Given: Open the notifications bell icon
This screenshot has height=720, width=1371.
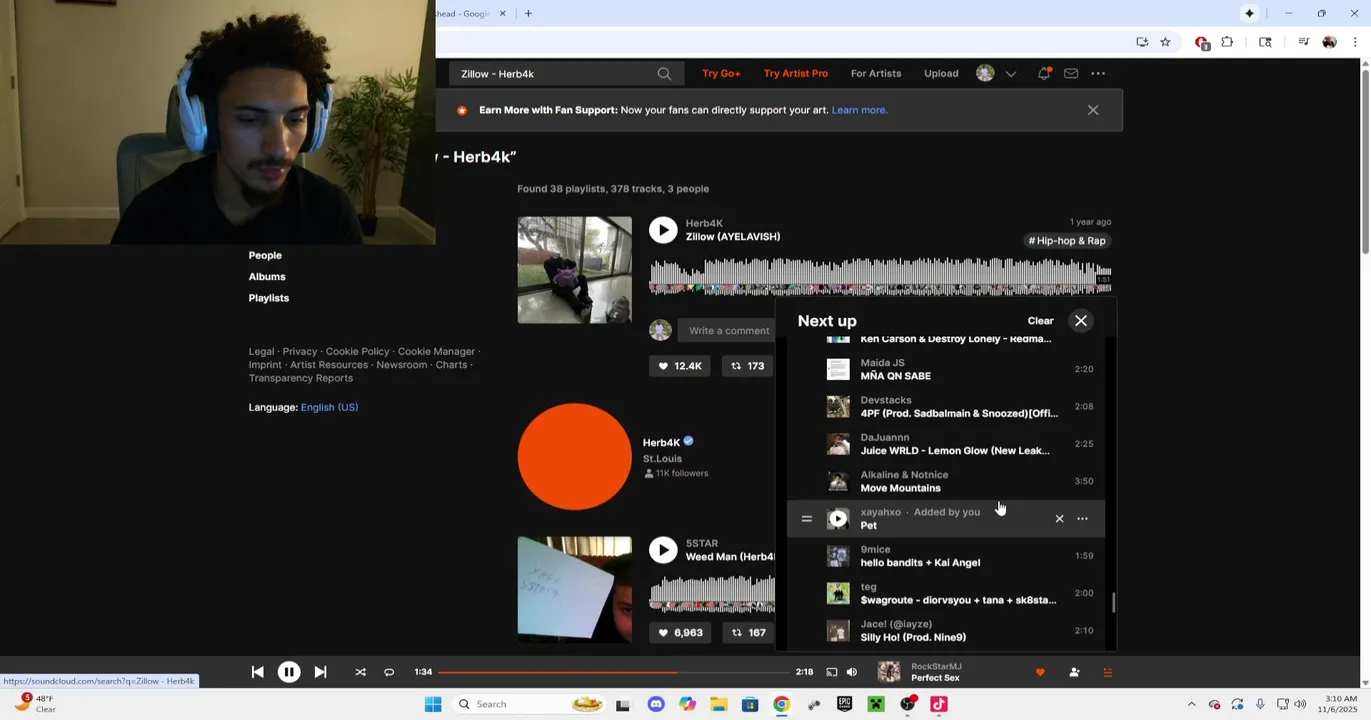Looking at the screenshot, I should (x=1044, y=74).
